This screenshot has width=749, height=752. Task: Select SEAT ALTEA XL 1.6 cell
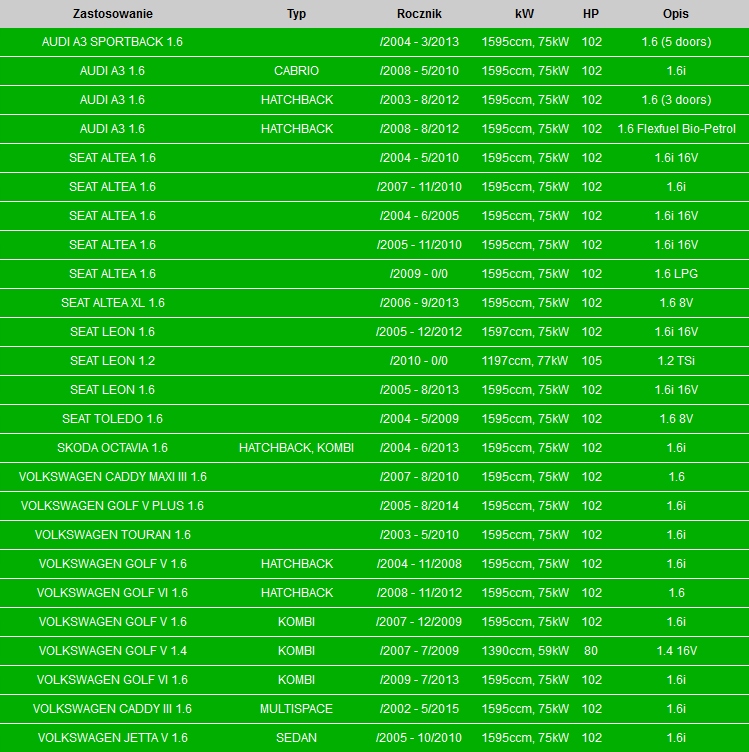coord(113,303)
